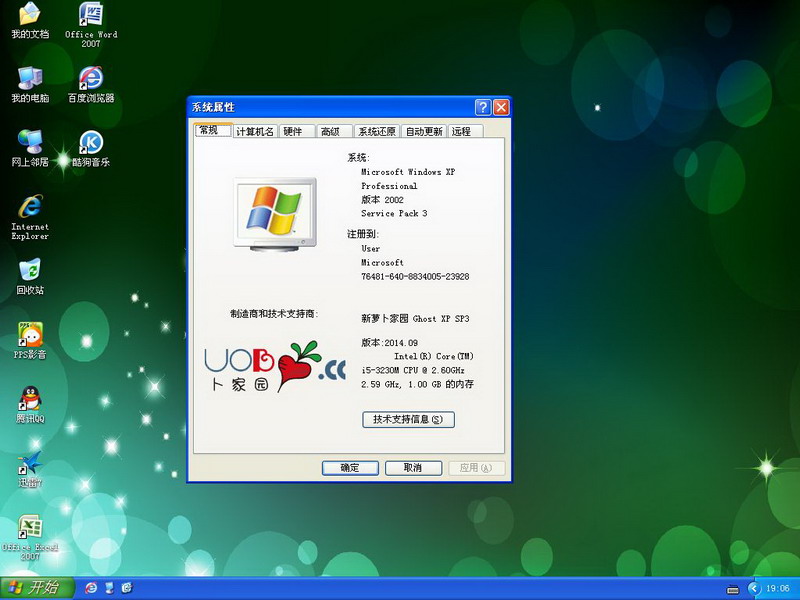Open the 高级 tab

334,132
